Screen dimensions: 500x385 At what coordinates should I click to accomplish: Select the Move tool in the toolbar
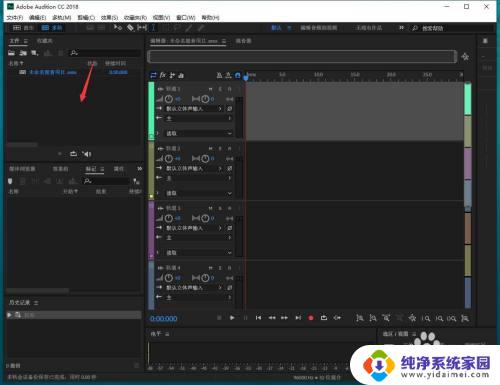[117, 28]
